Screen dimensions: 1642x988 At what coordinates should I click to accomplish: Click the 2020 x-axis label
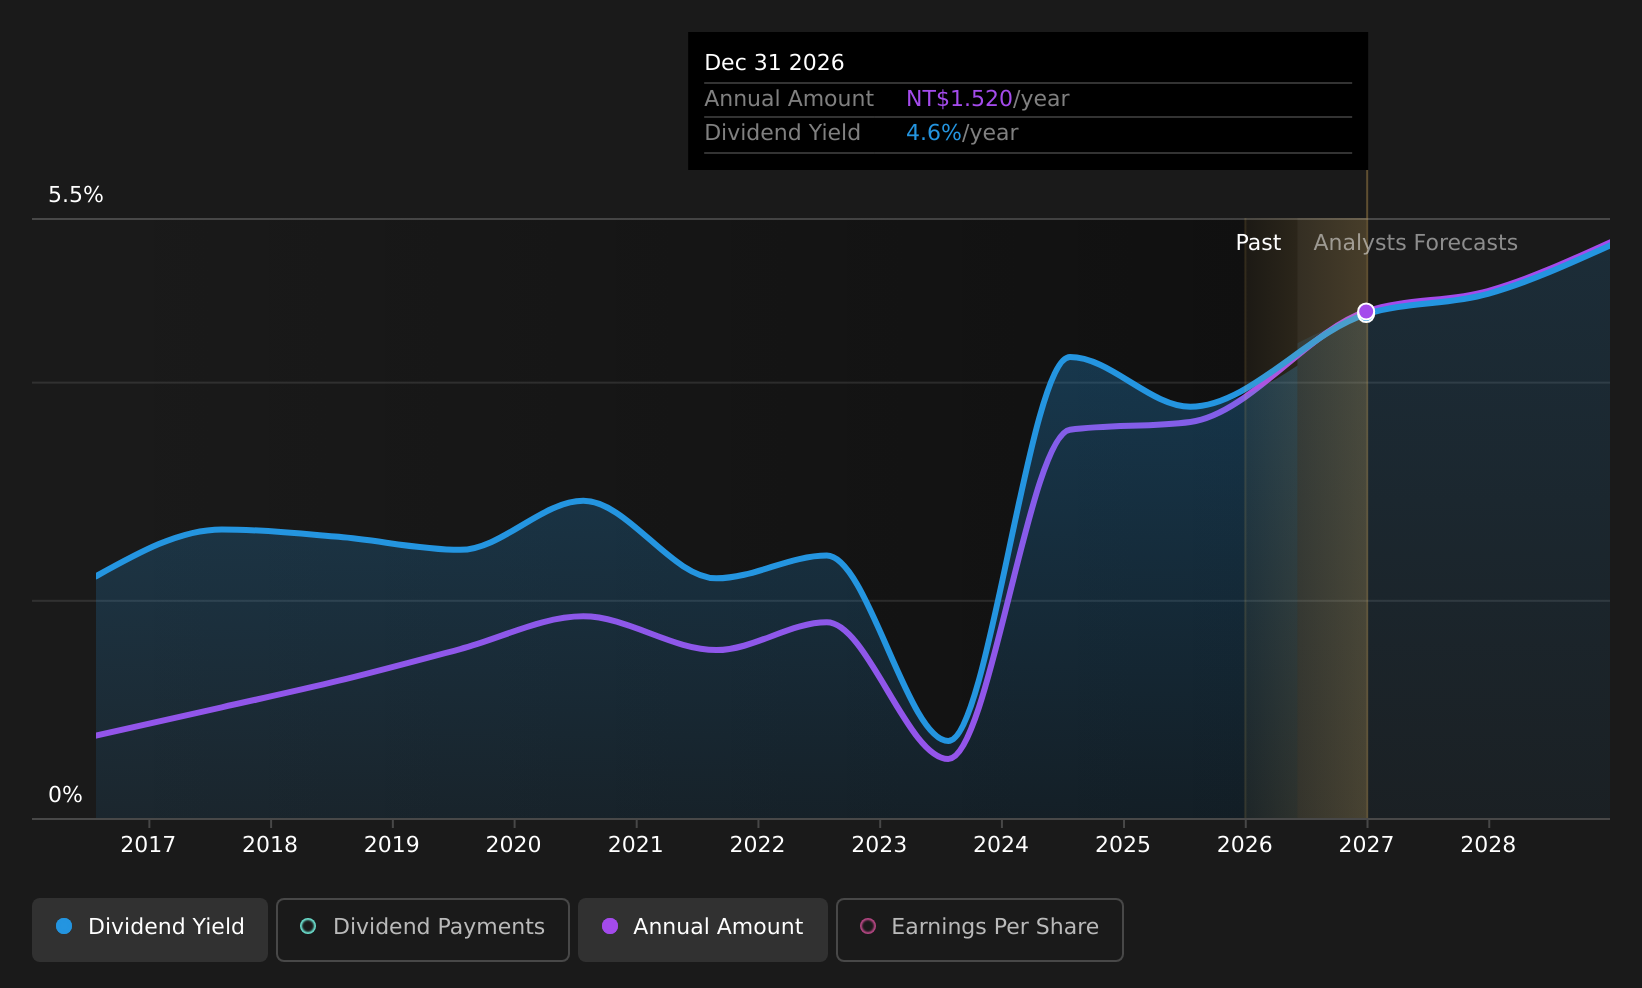click(514, 845)
